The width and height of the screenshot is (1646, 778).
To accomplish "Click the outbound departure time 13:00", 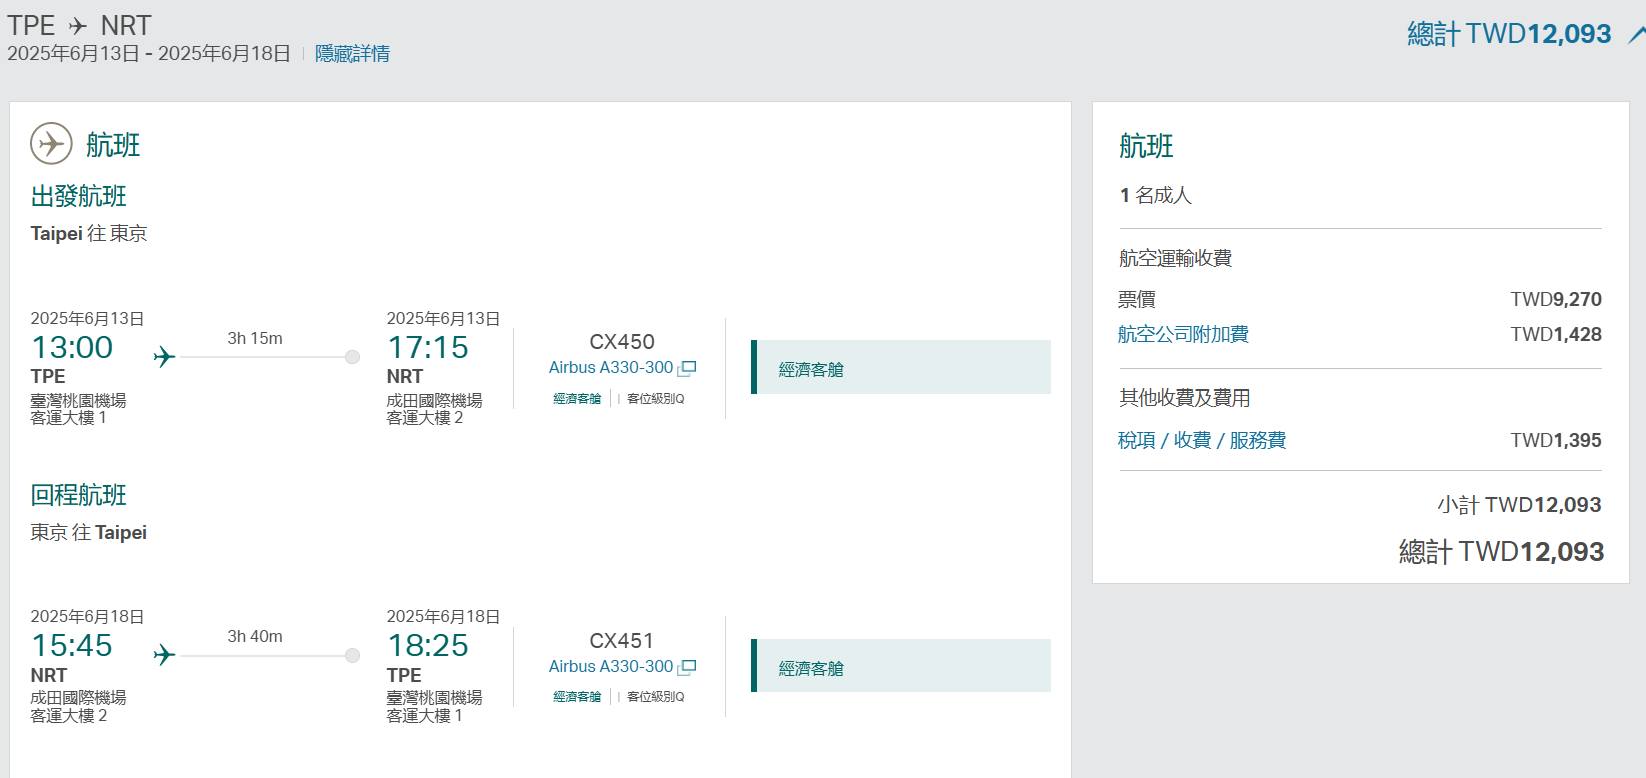I will point(72,348).
